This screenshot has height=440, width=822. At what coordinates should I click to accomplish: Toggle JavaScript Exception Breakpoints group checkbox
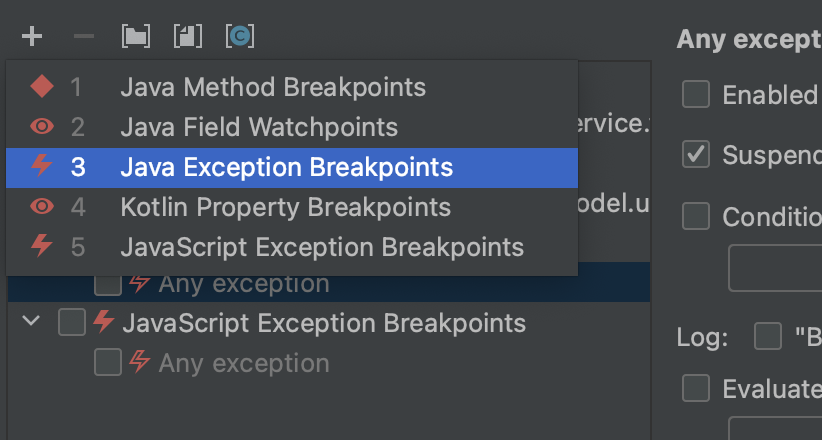[72, 323]
